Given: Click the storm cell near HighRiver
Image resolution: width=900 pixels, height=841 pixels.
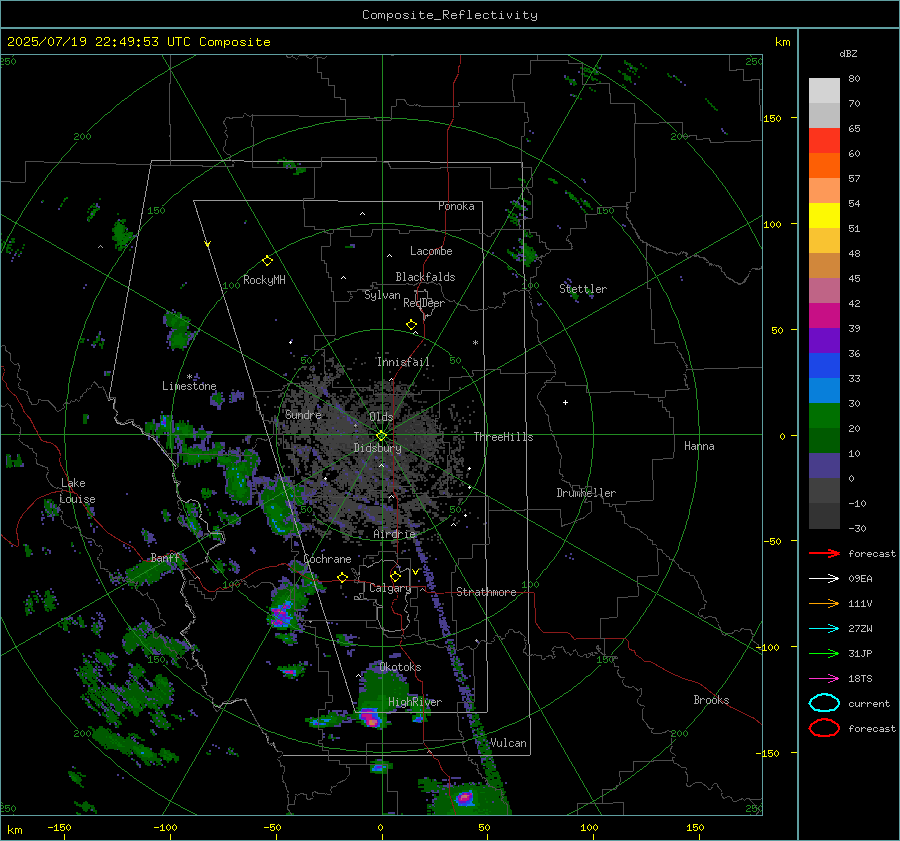Looking at the screenshot, I should [x=370, y=719].
